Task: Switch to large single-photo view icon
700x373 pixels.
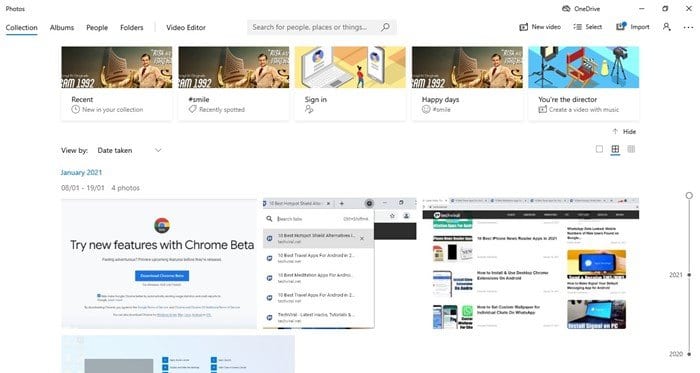Action: click(x=599, y=149)
